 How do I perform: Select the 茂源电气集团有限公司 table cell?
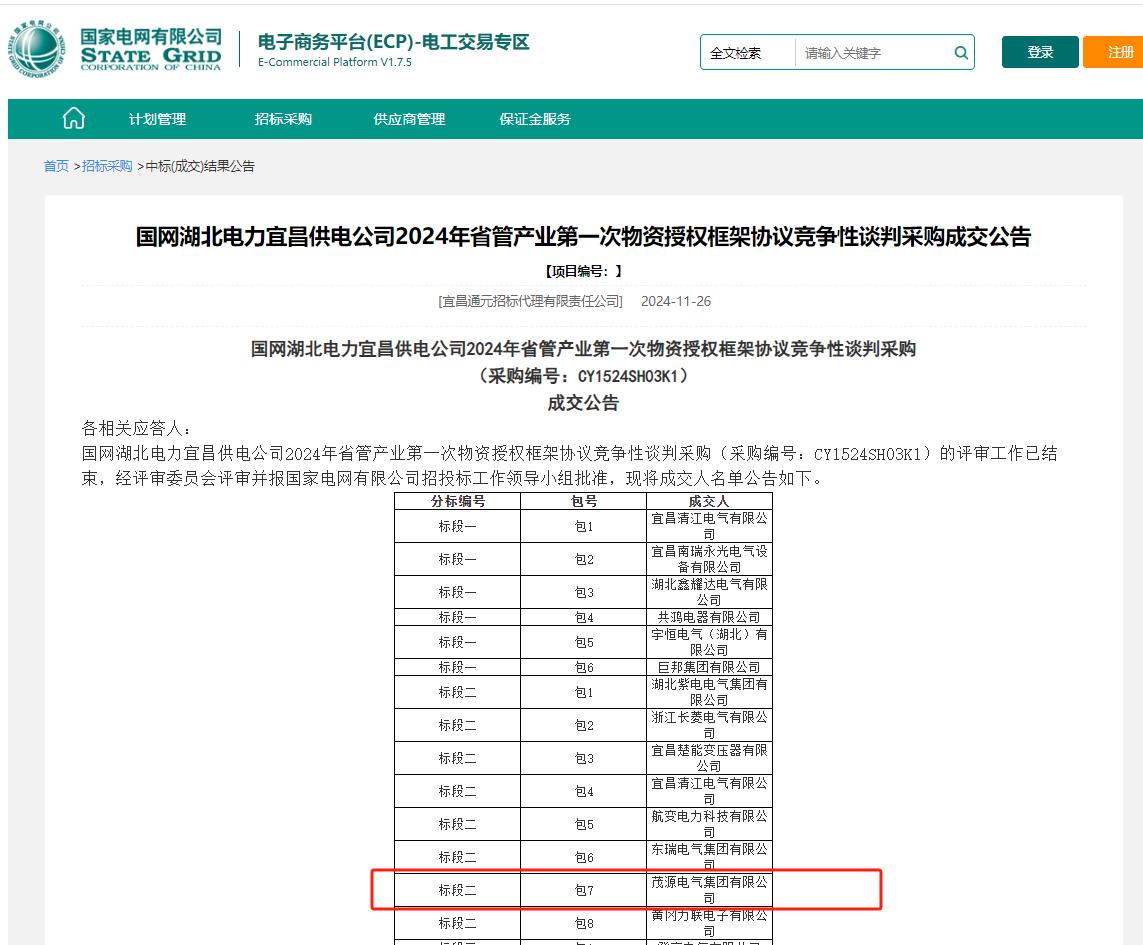709,890
